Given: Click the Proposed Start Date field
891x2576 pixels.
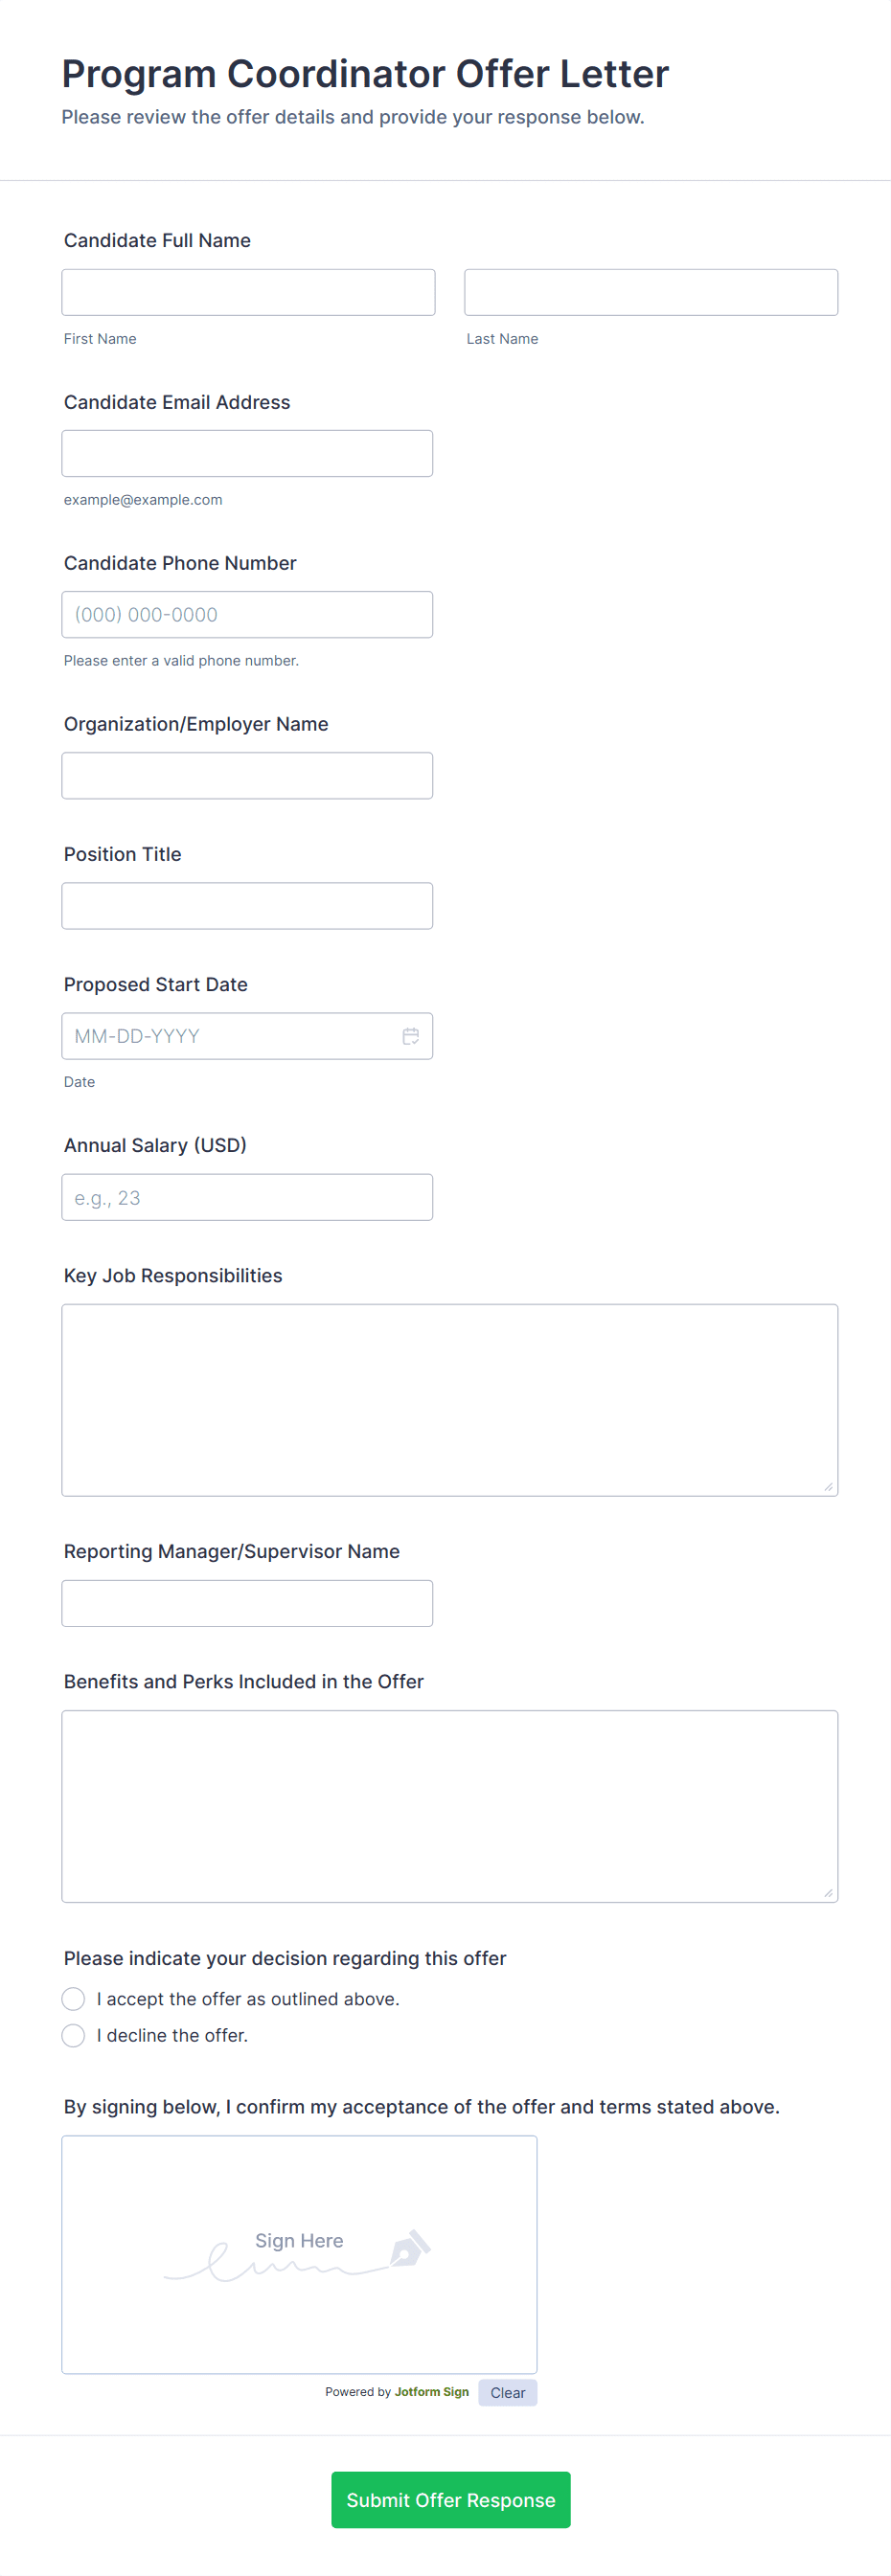Looking at the screenshot, I should 230,1036.
